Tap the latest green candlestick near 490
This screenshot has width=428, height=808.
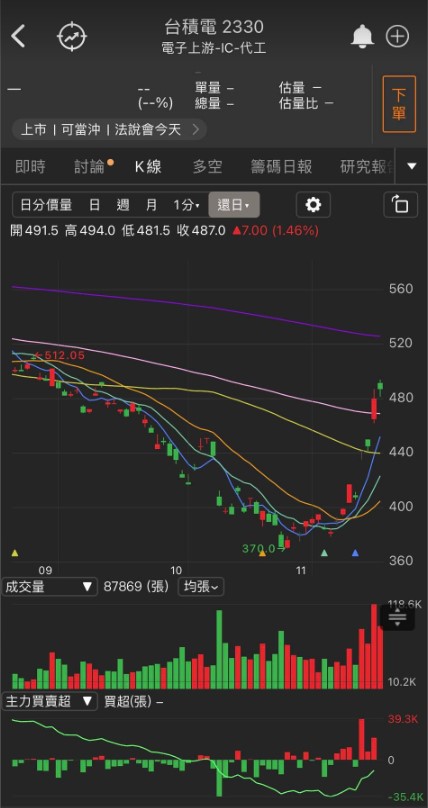381,388
